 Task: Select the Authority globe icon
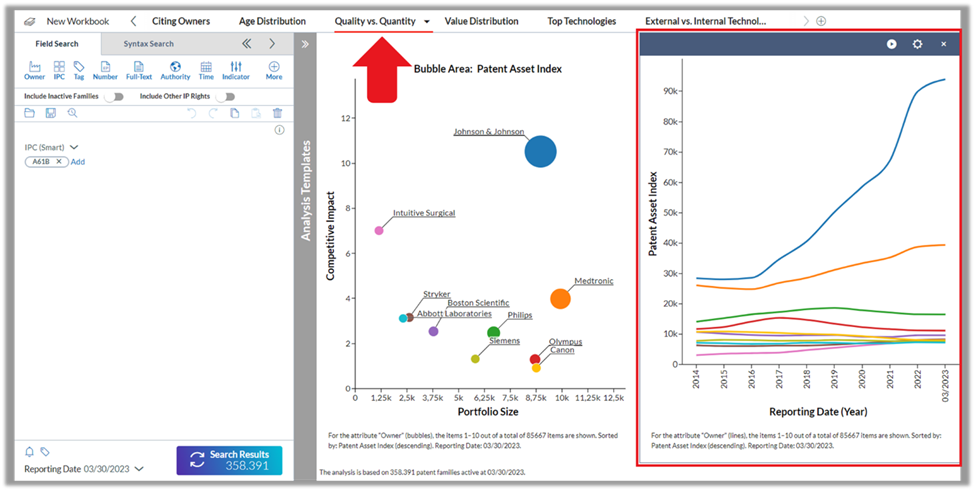[175, 70]
